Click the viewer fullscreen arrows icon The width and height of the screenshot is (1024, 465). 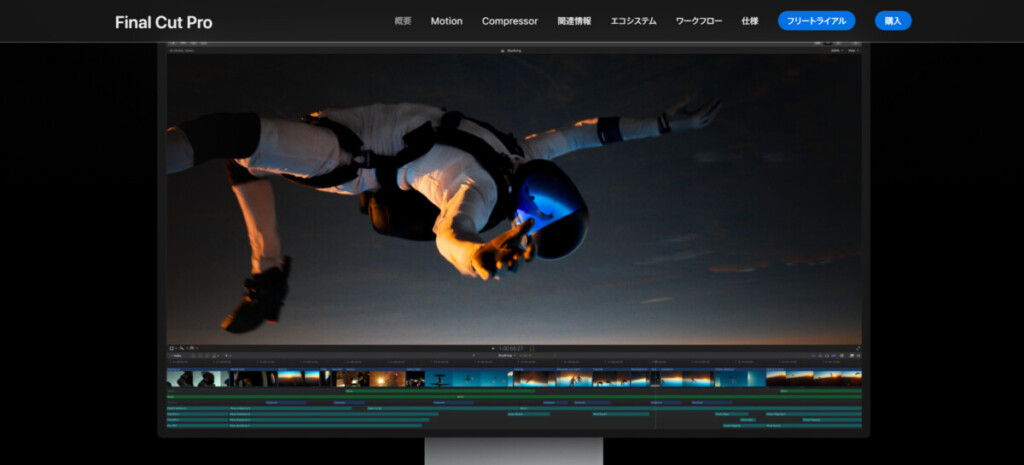[858, 349]
